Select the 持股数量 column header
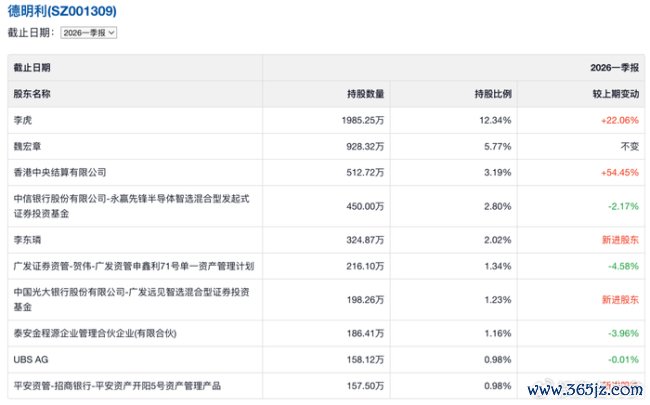This screenshot has height=405, width=650. [366, 94]
